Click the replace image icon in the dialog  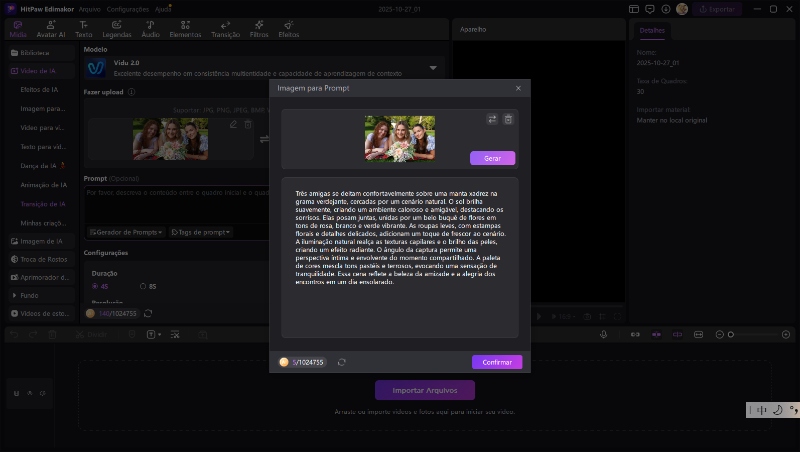point(492,119)
